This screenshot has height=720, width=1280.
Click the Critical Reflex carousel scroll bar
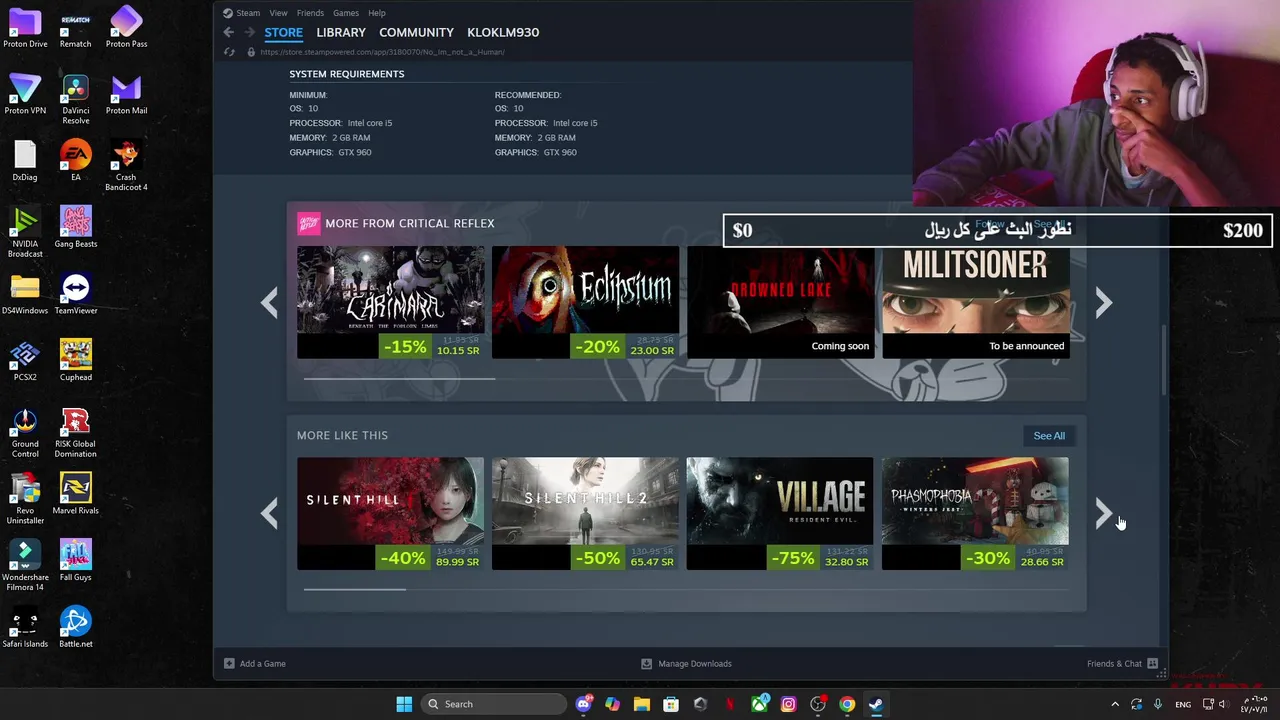(x=399, y=379)
